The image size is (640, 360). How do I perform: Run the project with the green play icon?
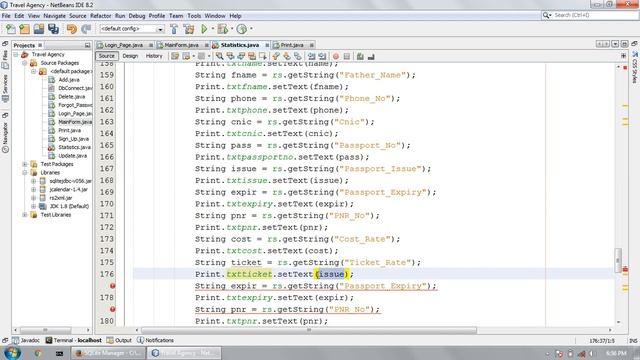click(204, 29)
